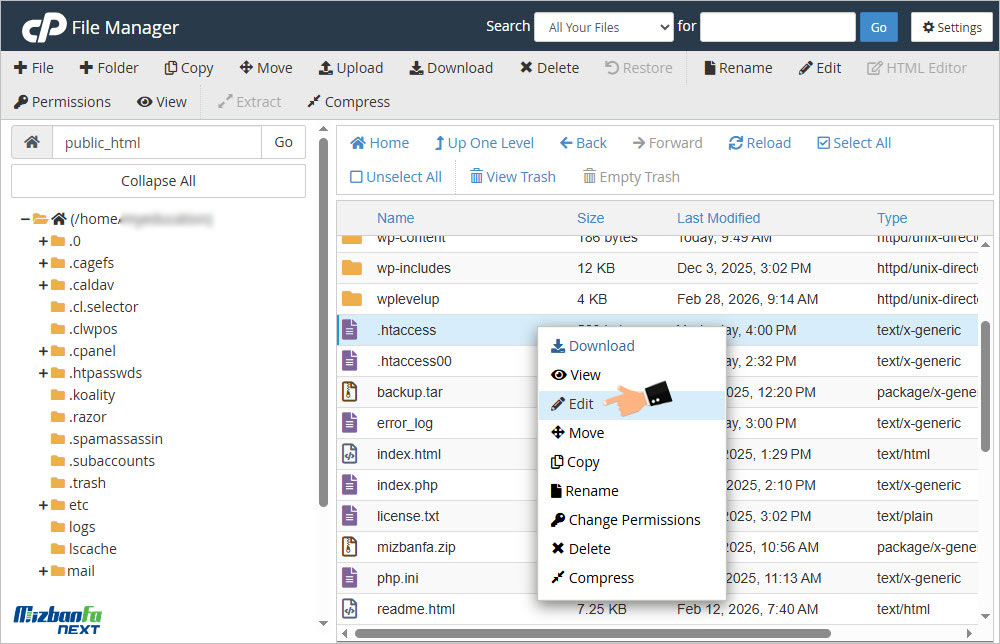The width and height of the screenshot is (1000, 644).
Task: Expand the mail folder in tree
Action: tap(43, 571)
